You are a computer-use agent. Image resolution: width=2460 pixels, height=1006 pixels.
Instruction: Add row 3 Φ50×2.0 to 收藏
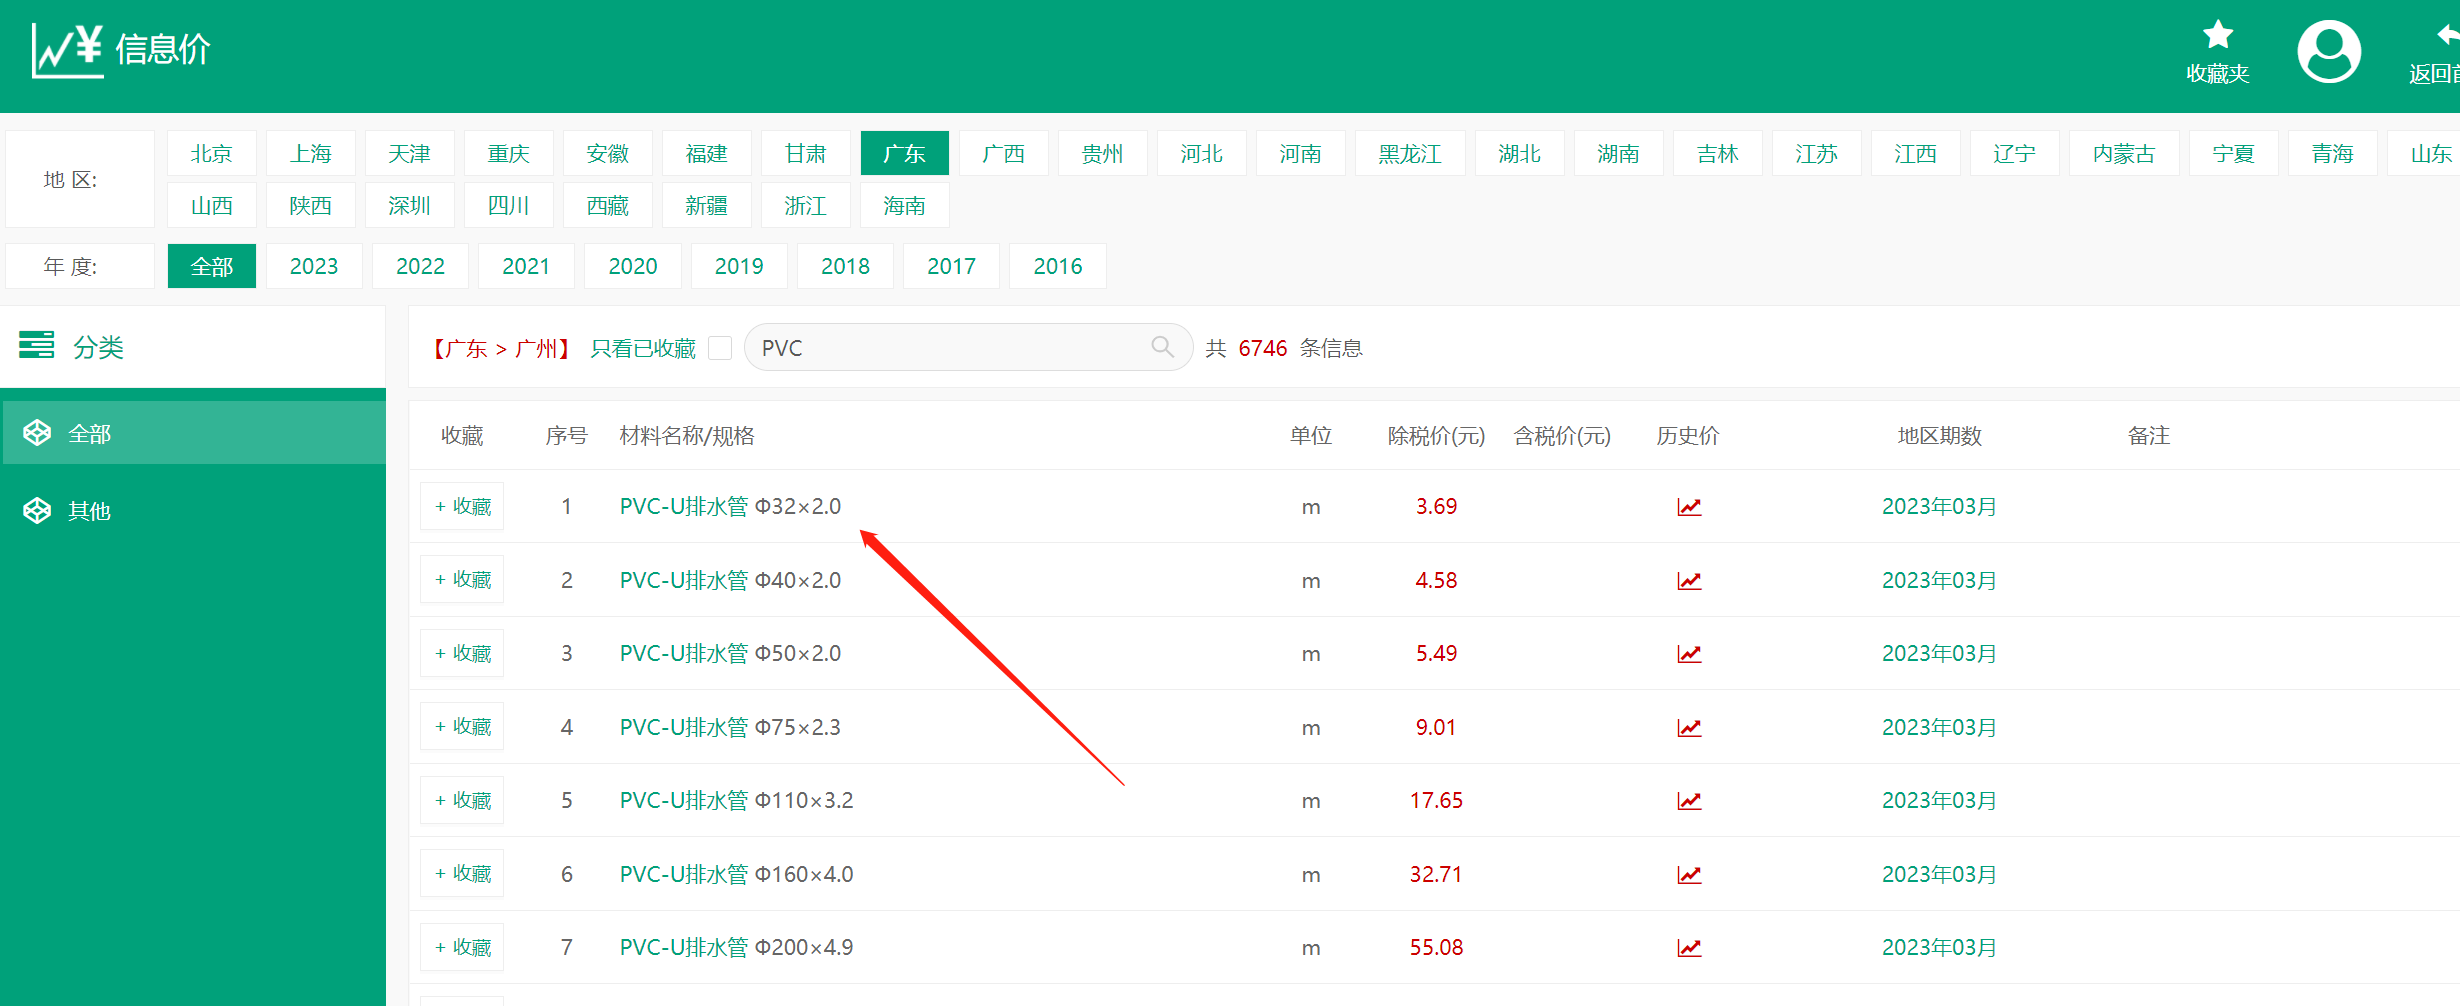(462, 653)
